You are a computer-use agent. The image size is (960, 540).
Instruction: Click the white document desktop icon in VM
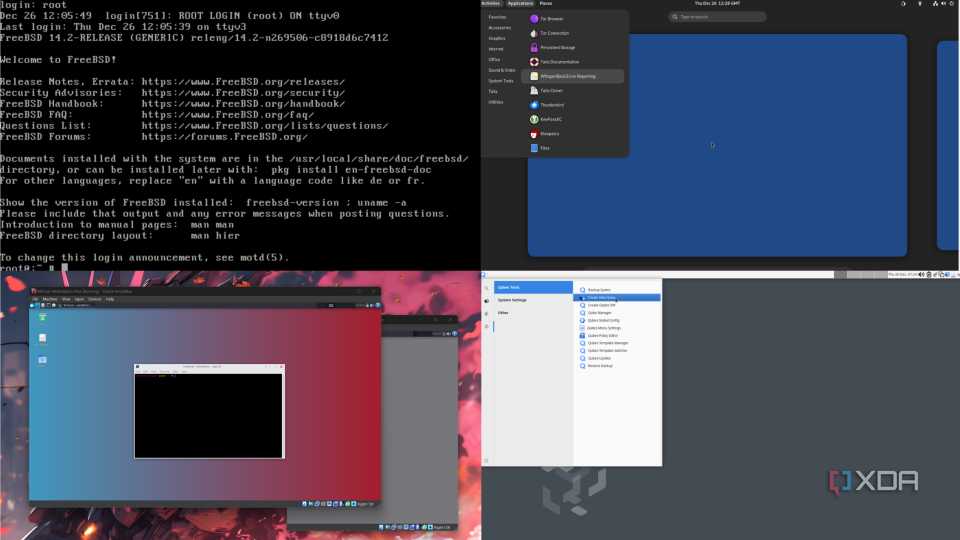click(x=42, y=338)
